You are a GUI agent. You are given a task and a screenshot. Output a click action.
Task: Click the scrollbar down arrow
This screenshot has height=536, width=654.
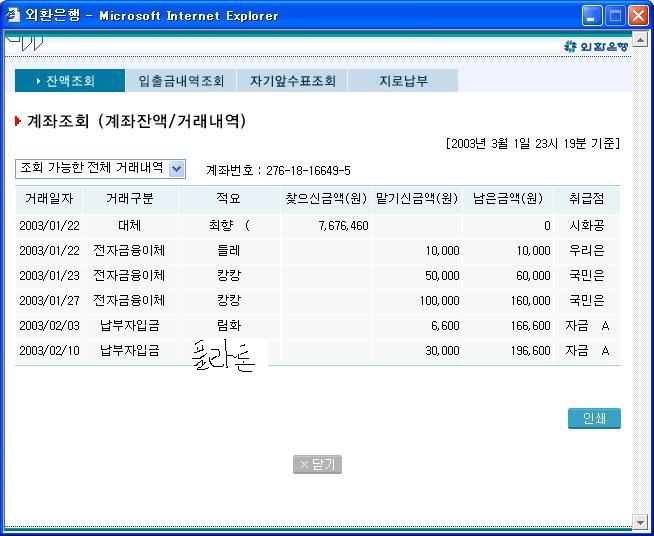(x=641, y=522)
